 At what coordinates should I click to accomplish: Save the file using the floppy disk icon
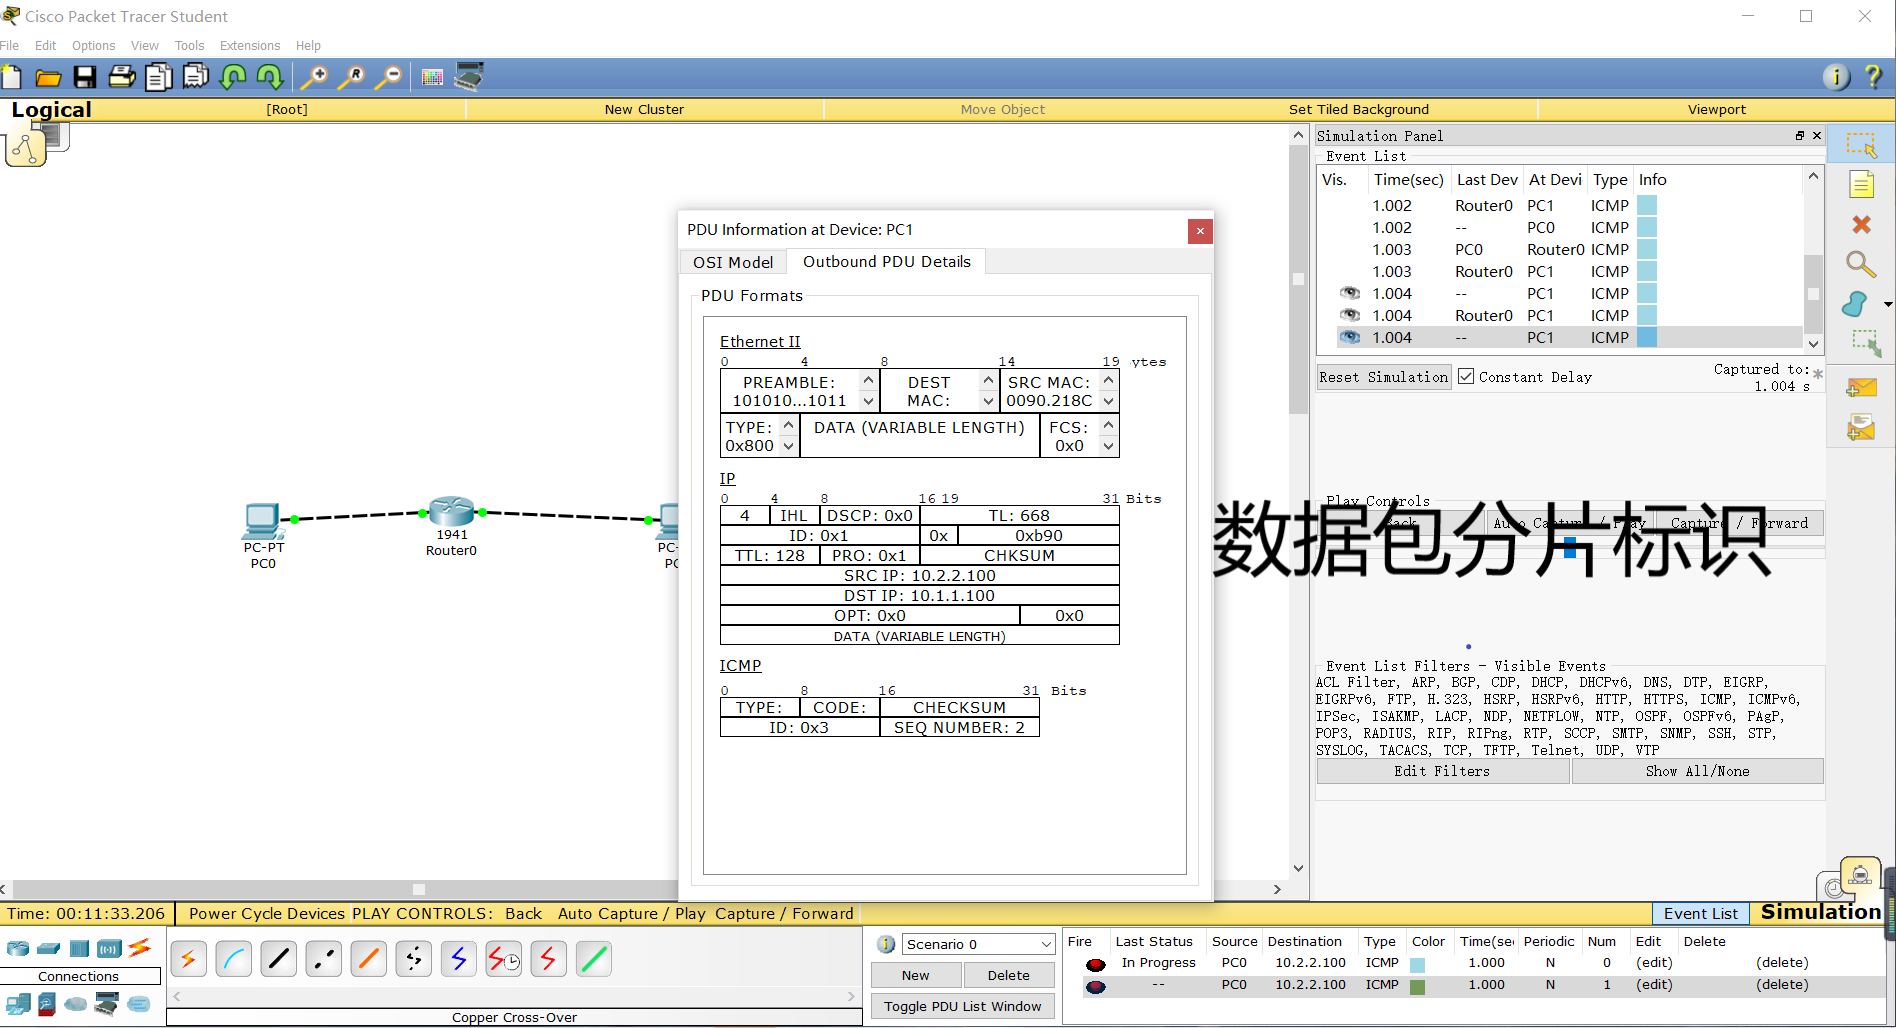tap(85, 77)
